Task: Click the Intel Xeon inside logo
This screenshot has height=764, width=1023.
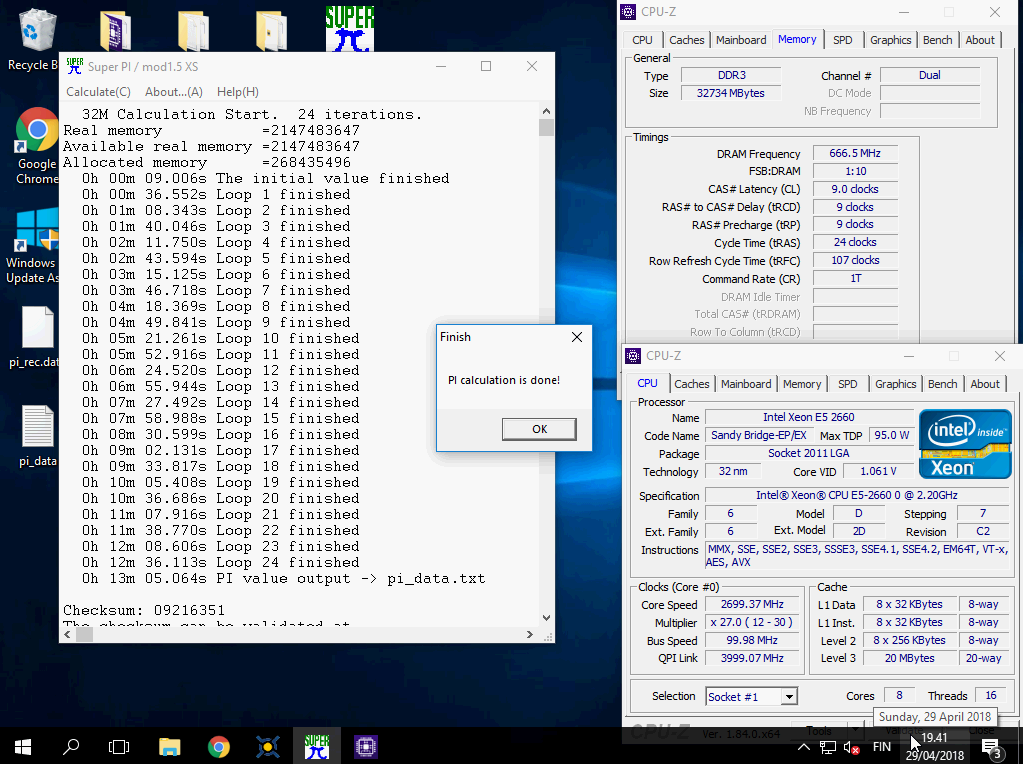Action: [965, 444]
